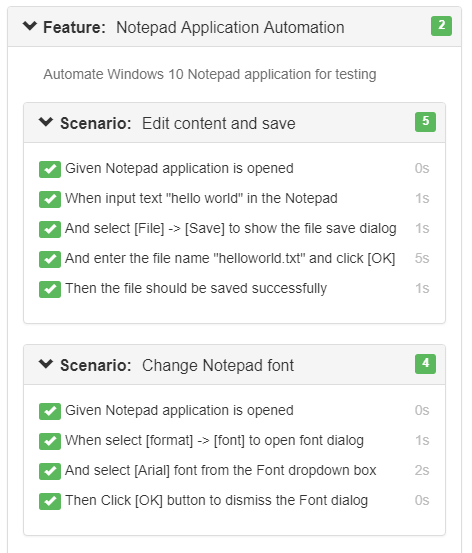Click check icon for dismiss Font dialog step
The width and height of the screenshot is (472, 553).
pos(50,501)
